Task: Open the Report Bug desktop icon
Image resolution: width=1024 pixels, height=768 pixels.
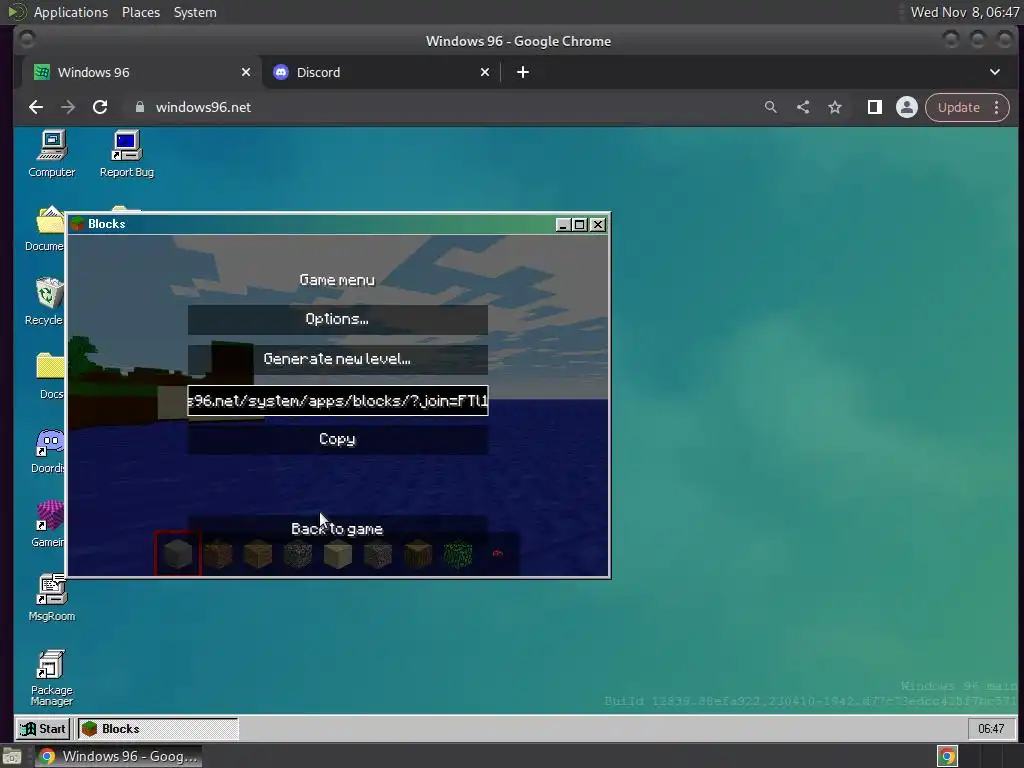Action: click(x=127, y=154)
